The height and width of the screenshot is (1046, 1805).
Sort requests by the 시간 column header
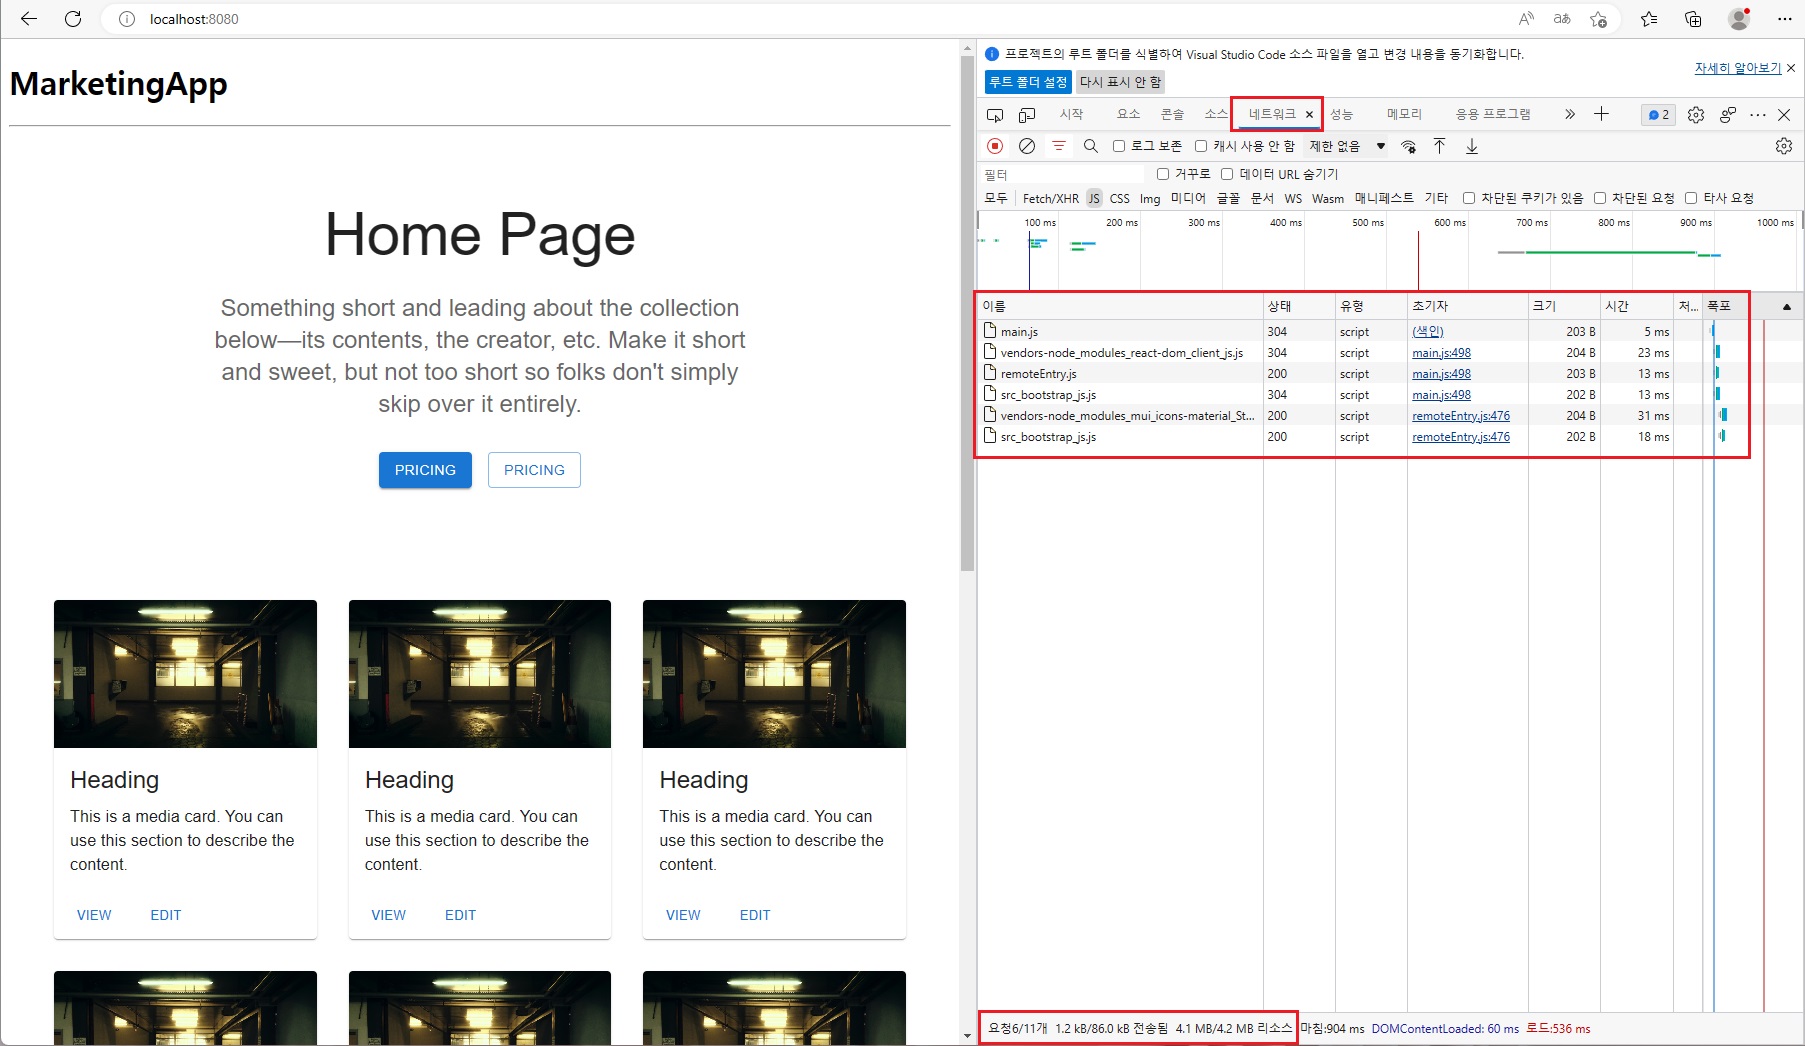tap(1636, 306)
